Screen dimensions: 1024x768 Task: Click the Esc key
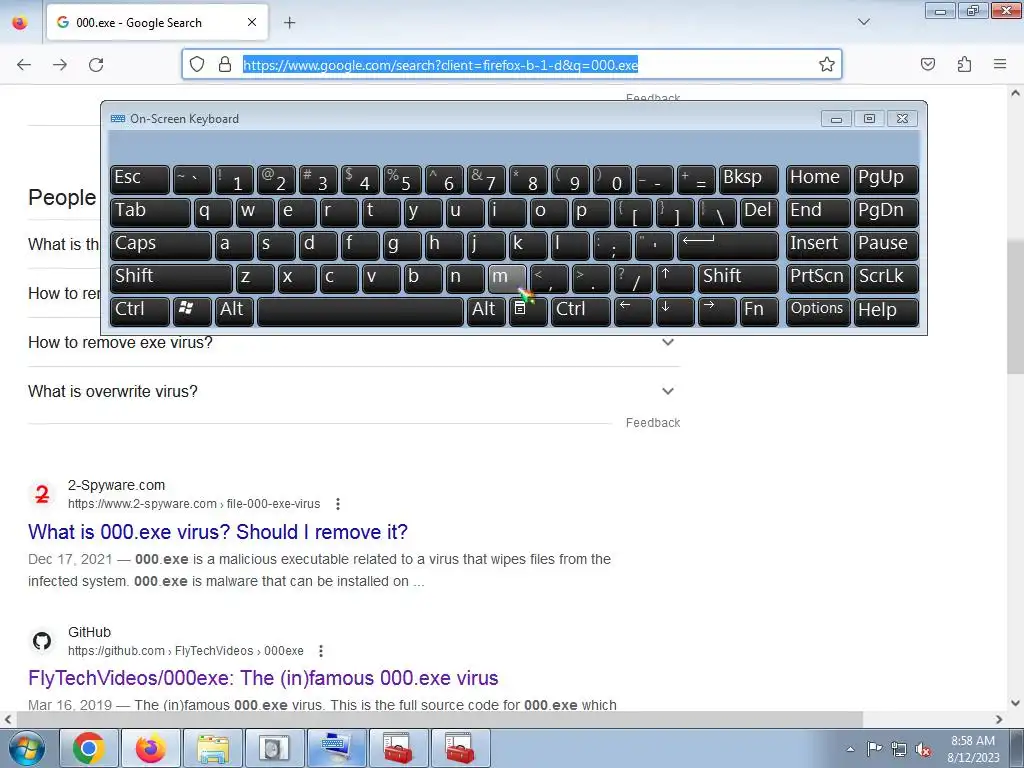click(139, 179)
